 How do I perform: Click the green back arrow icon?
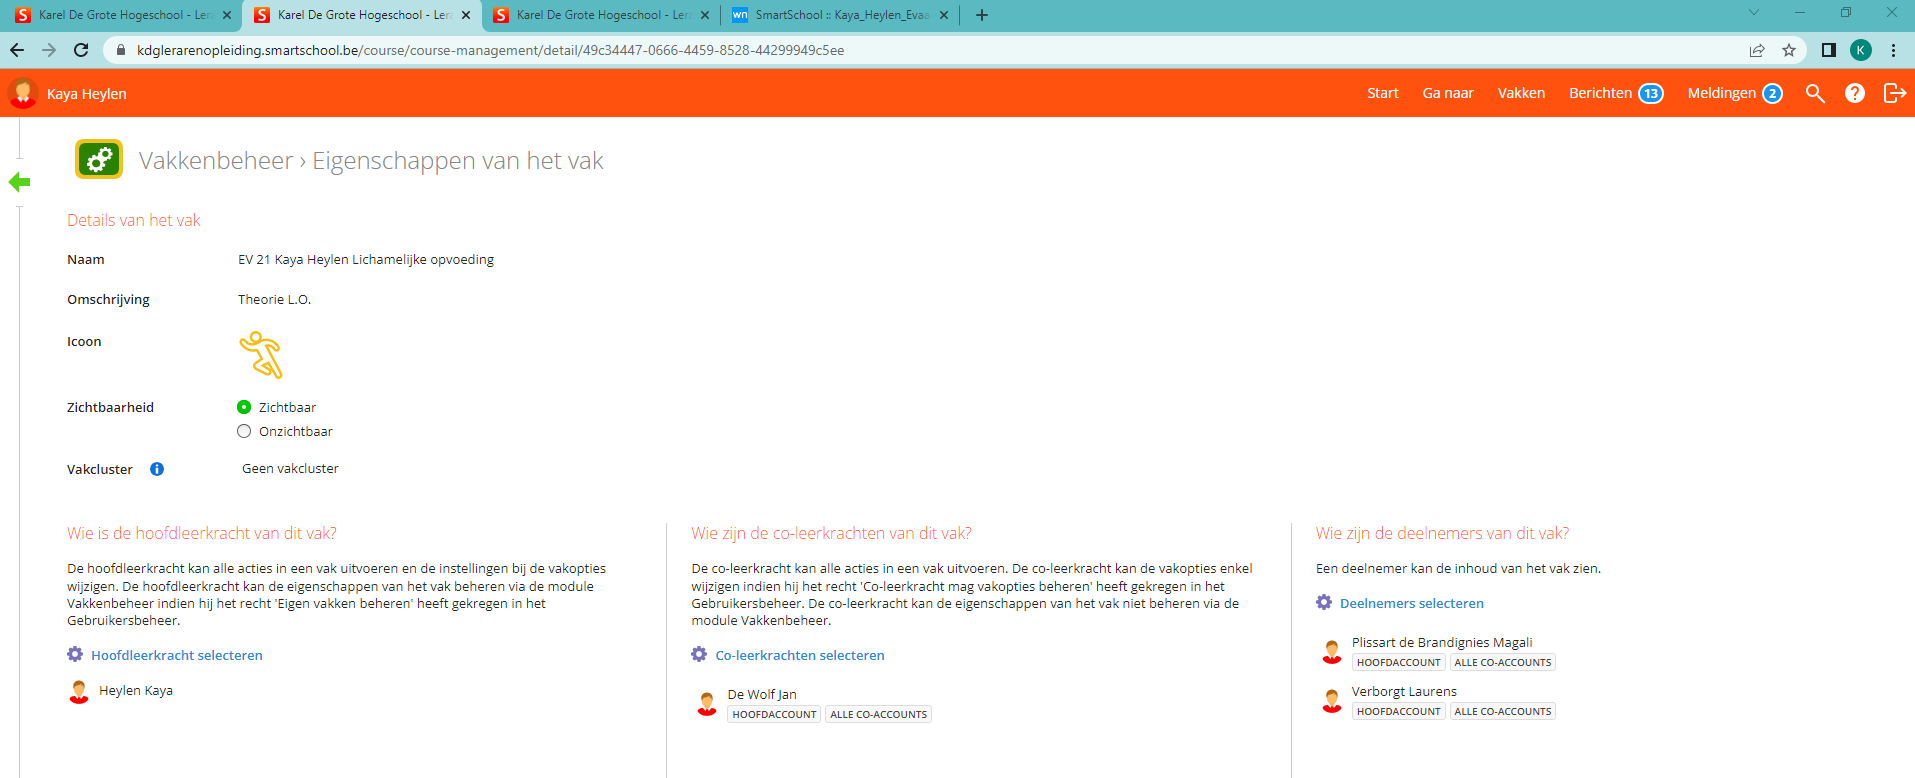[19, 182]
